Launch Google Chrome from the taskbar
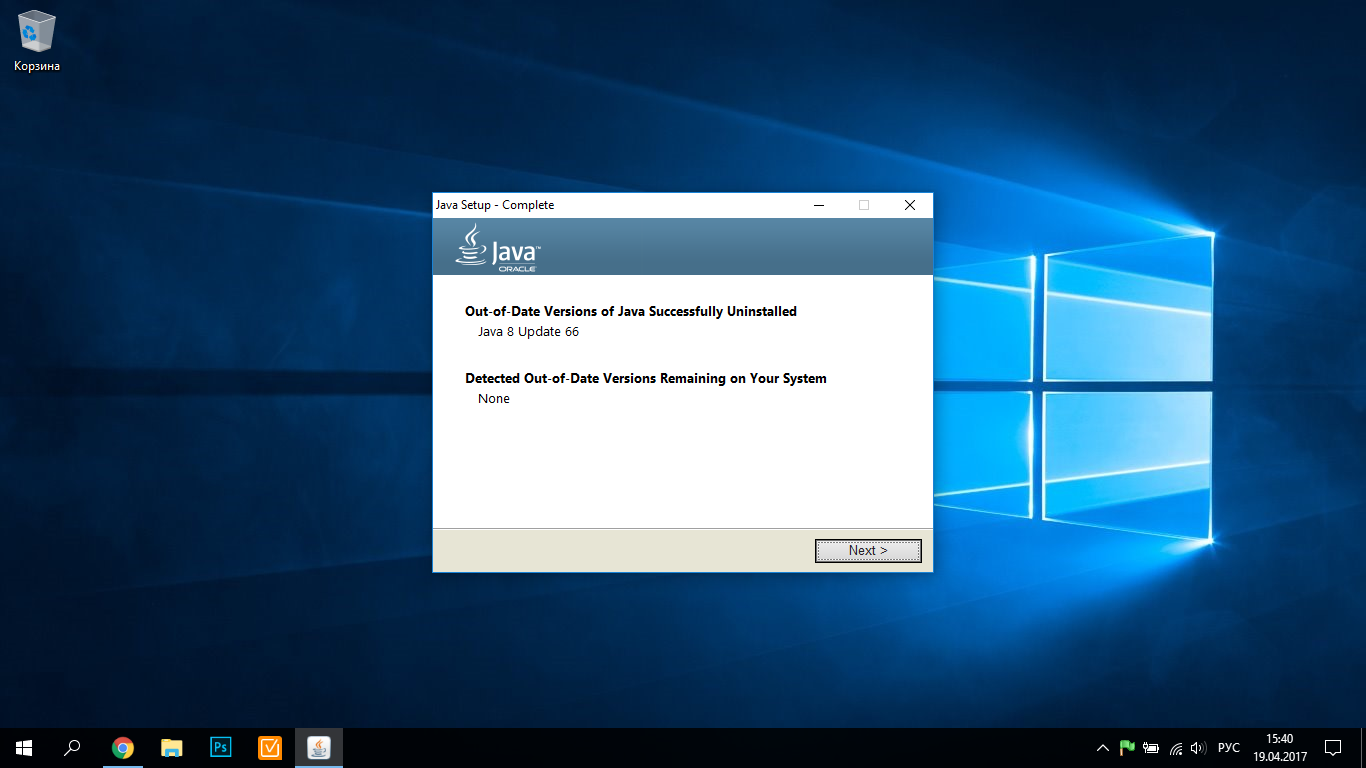Image resolution: width=1366 pixels, height=768 pixels. pyautogui.click(x=122, y=747)
